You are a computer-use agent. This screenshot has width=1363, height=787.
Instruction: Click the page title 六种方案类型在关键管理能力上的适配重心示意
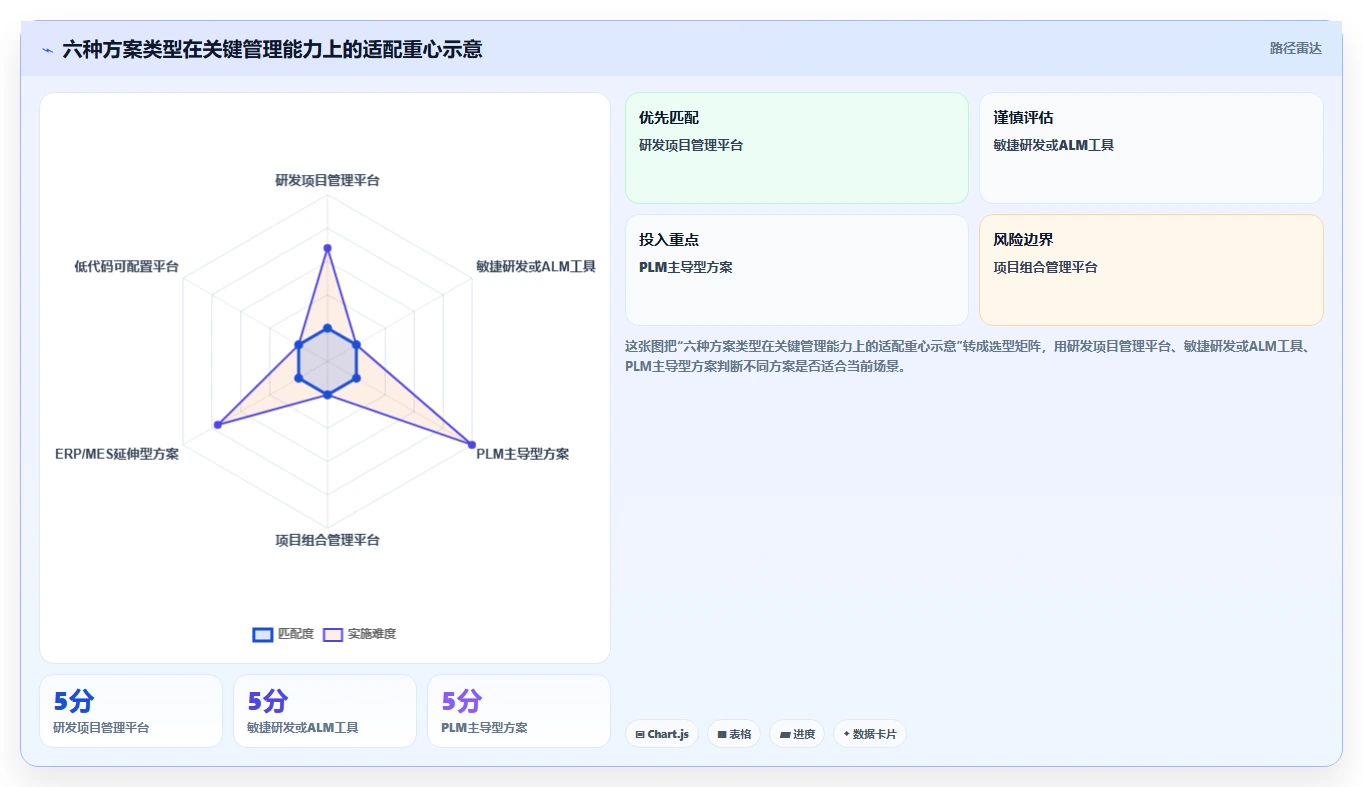(x=272, y=49)
